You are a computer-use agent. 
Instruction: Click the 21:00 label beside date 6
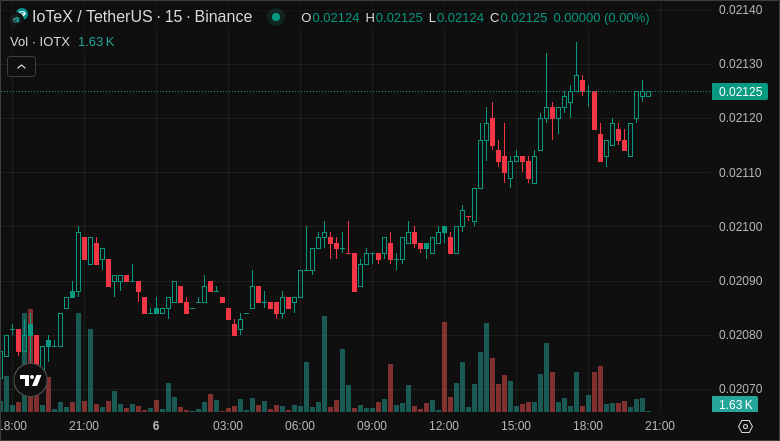[x=84, y=426]
